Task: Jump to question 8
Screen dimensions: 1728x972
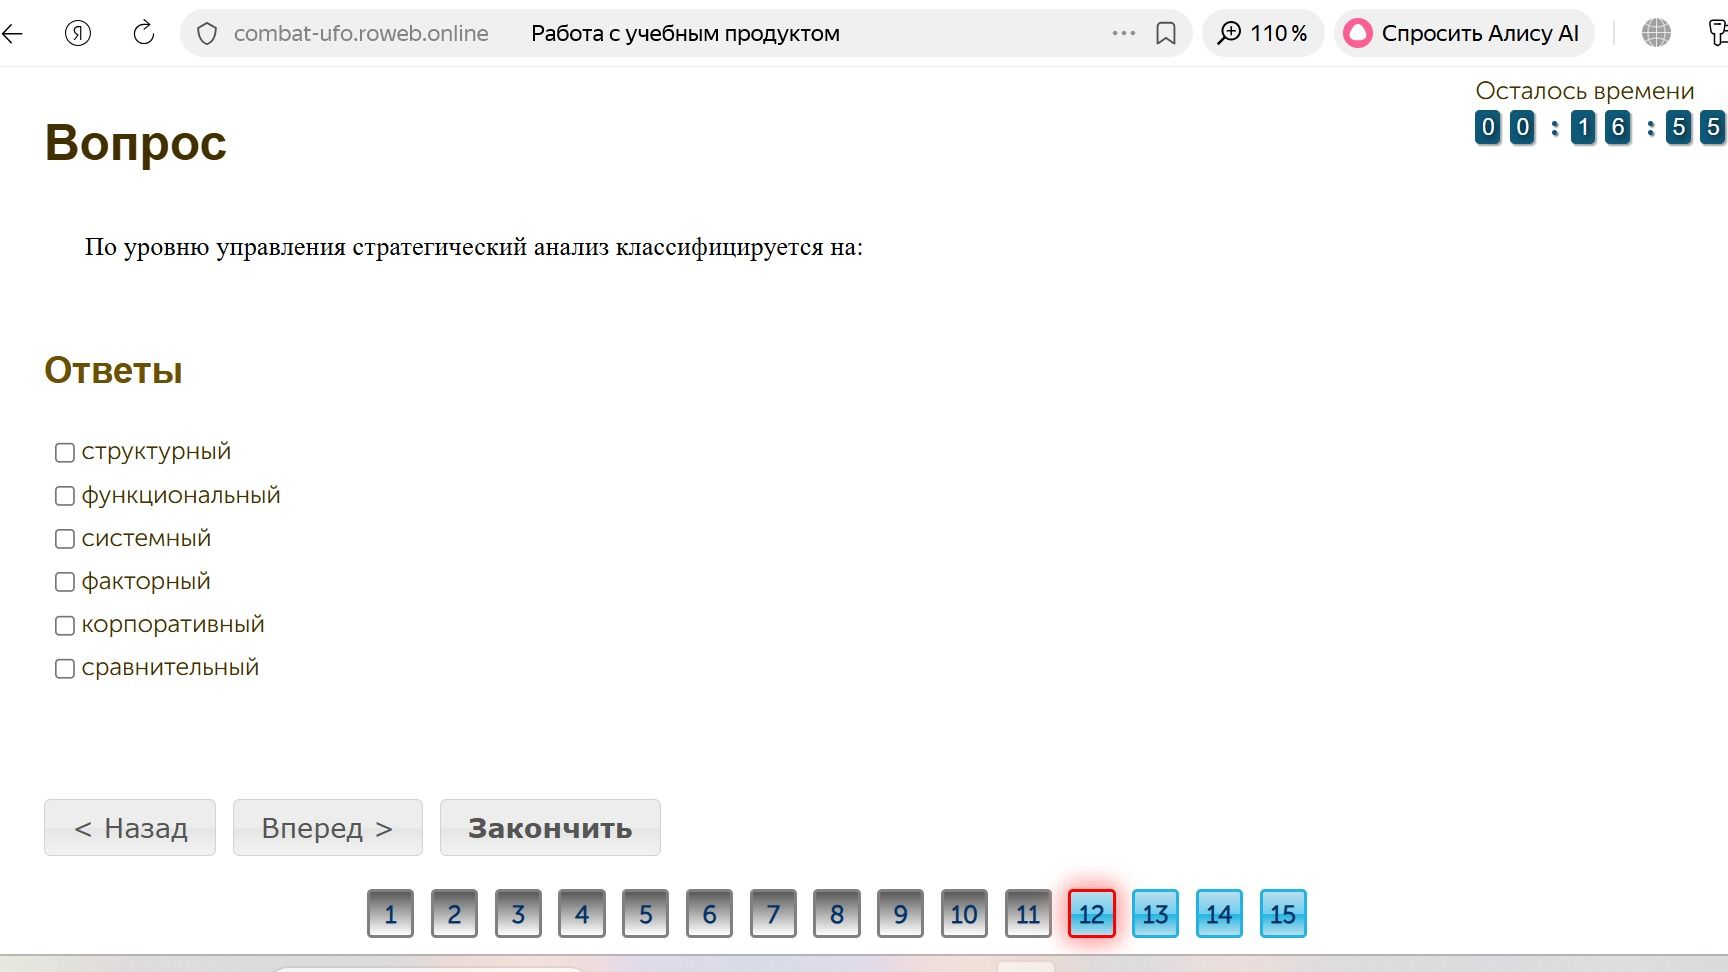Action: coord(837,914)
